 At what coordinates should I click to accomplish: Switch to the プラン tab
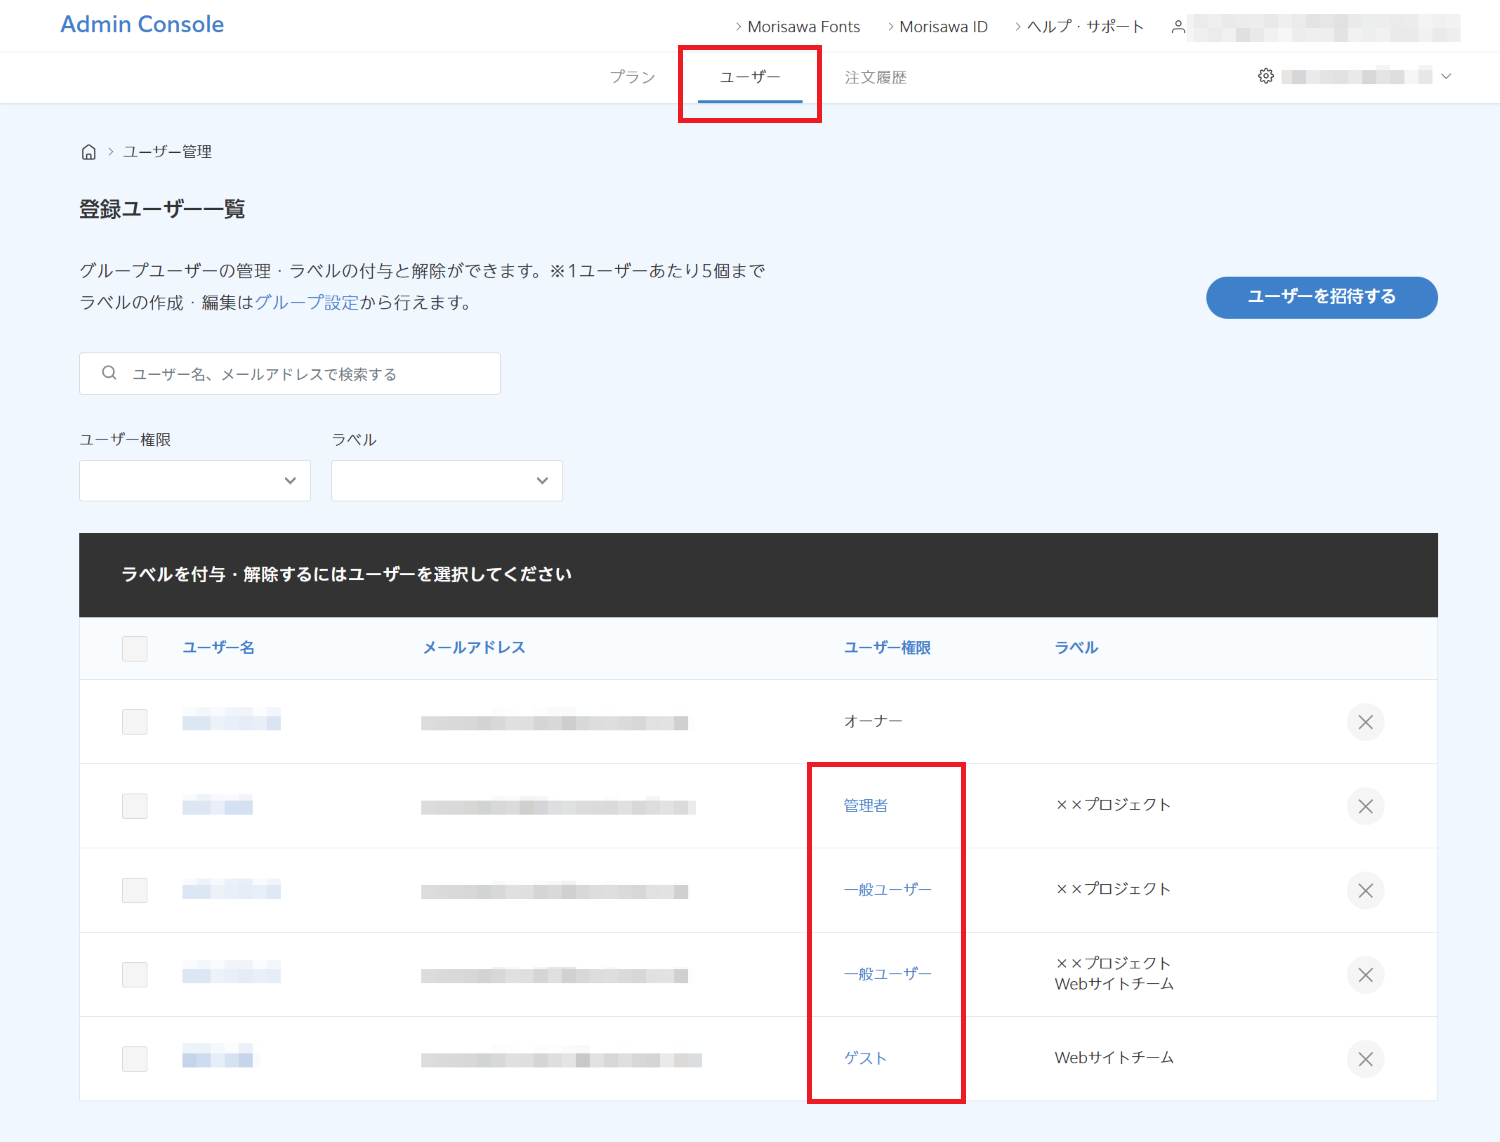[632, 77]
